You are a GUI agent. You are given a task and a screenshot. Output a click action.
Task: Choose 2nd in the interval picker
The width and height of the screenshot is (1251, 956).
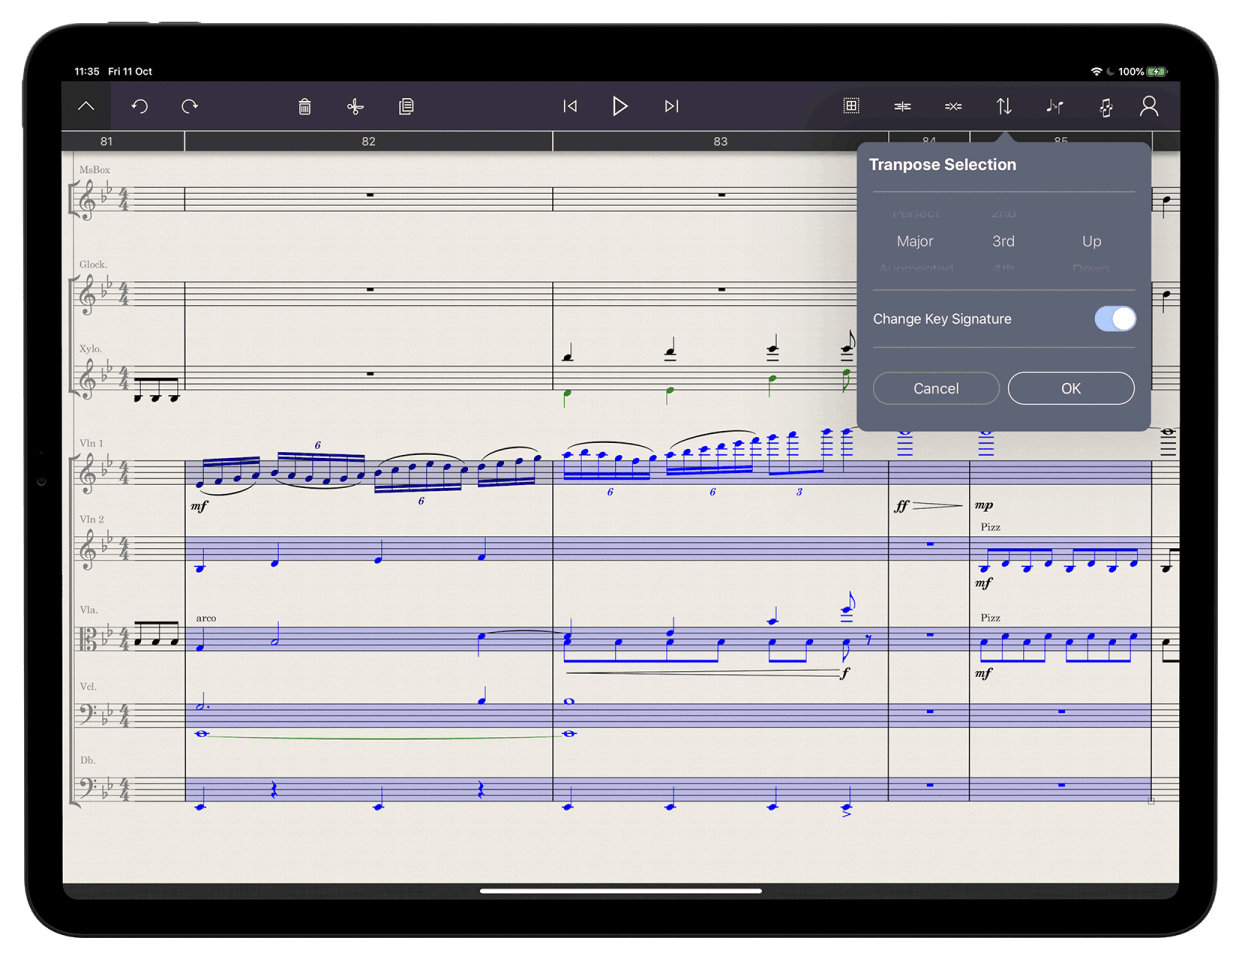[1003, 213]
